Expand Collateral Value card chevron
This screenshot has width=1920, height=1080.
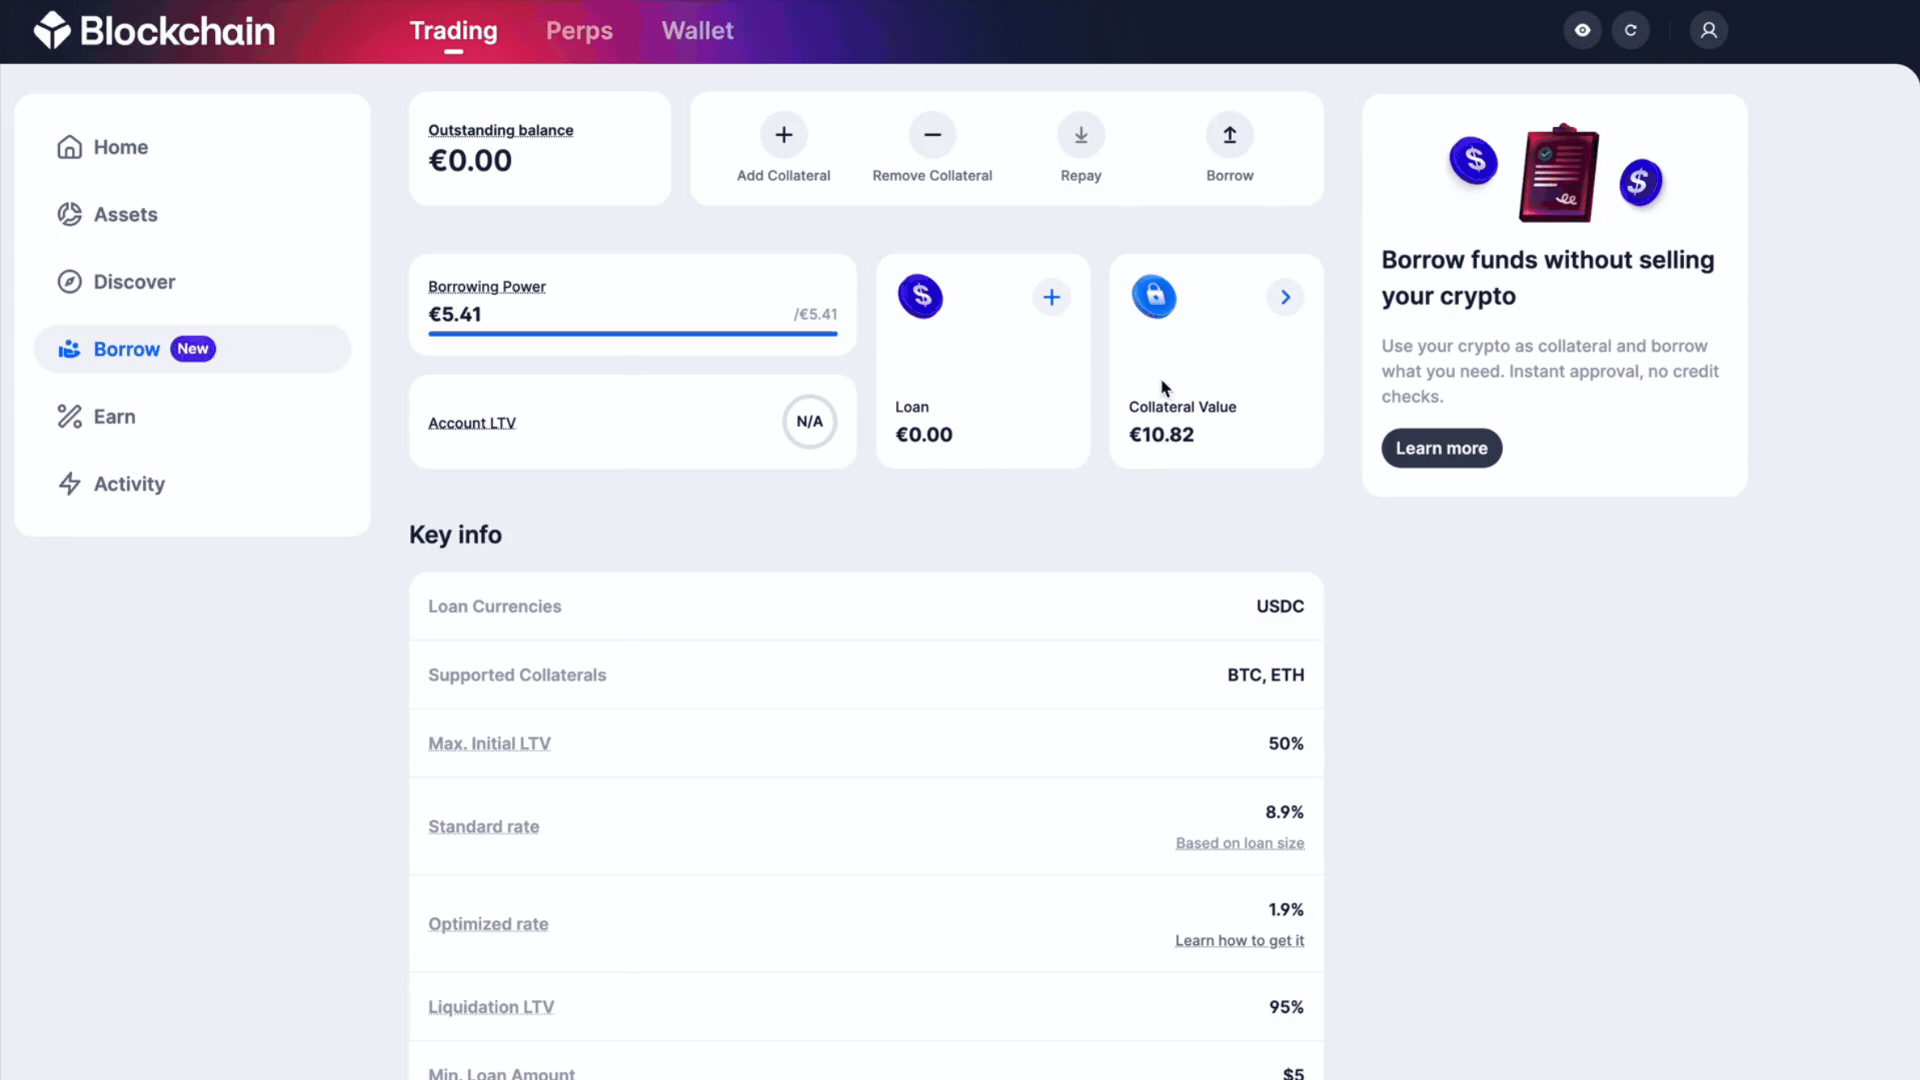click(x=1285, y=297)
